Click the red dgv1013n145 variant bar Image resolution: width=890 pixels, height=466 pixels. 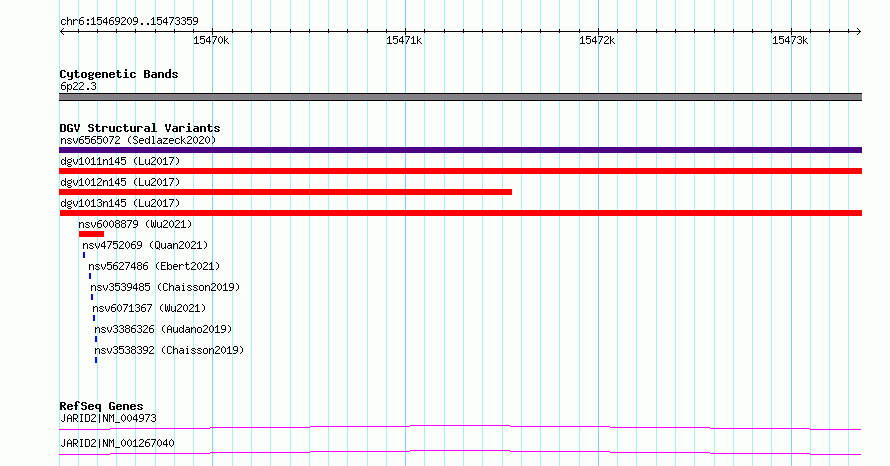[x=460, y=213]
